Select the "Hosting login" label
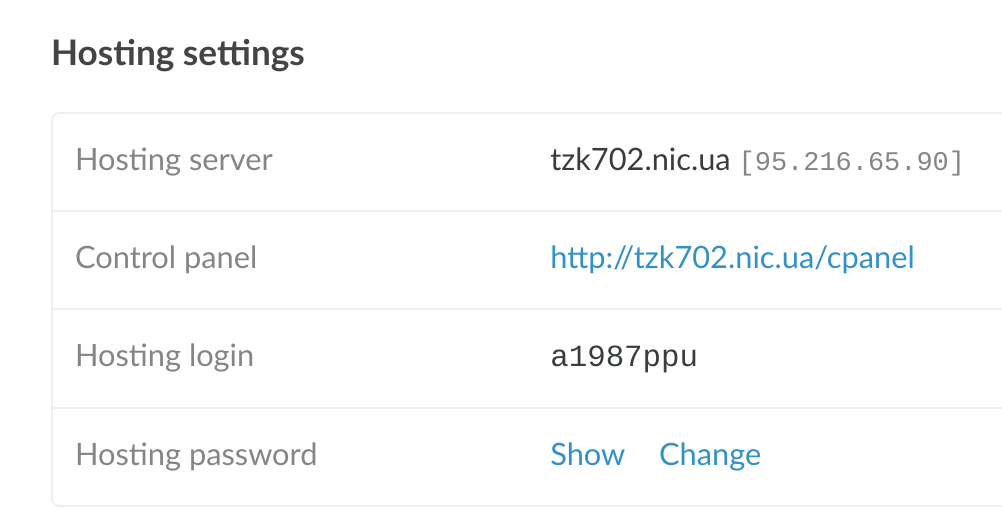 coord(164,356)
